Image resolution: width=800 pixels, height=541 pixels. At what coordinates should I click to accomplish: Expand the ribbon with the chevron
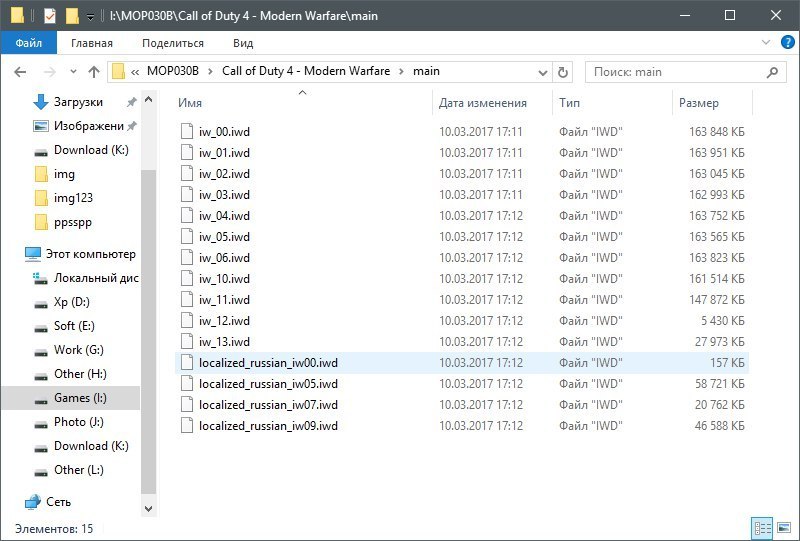[766, 43]
